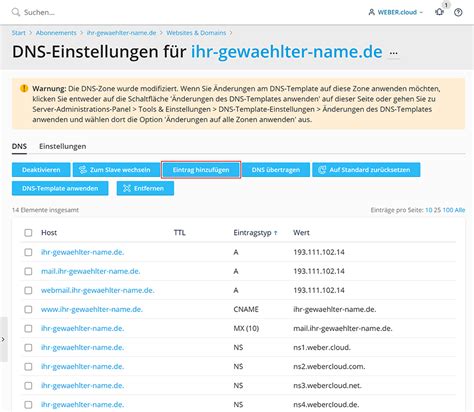
Task: Click DNS-Template anwenden button
Action: pos(60,188)
